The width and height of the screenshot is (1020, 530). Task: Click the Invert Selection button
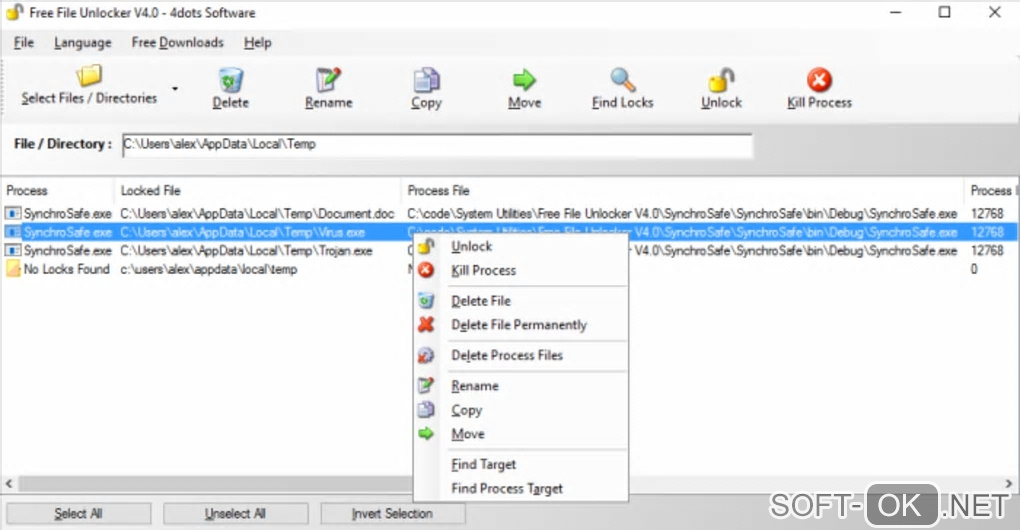pyautogui.click(x=392, y=514)
